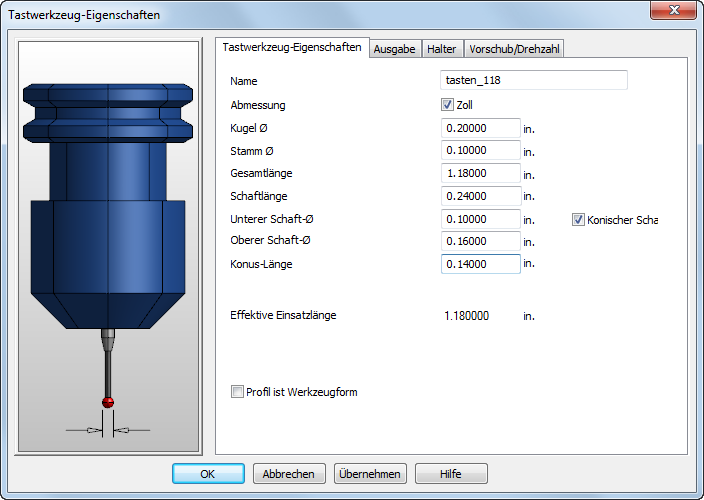Edit the Gesamtlänge value field

point(480,173)
